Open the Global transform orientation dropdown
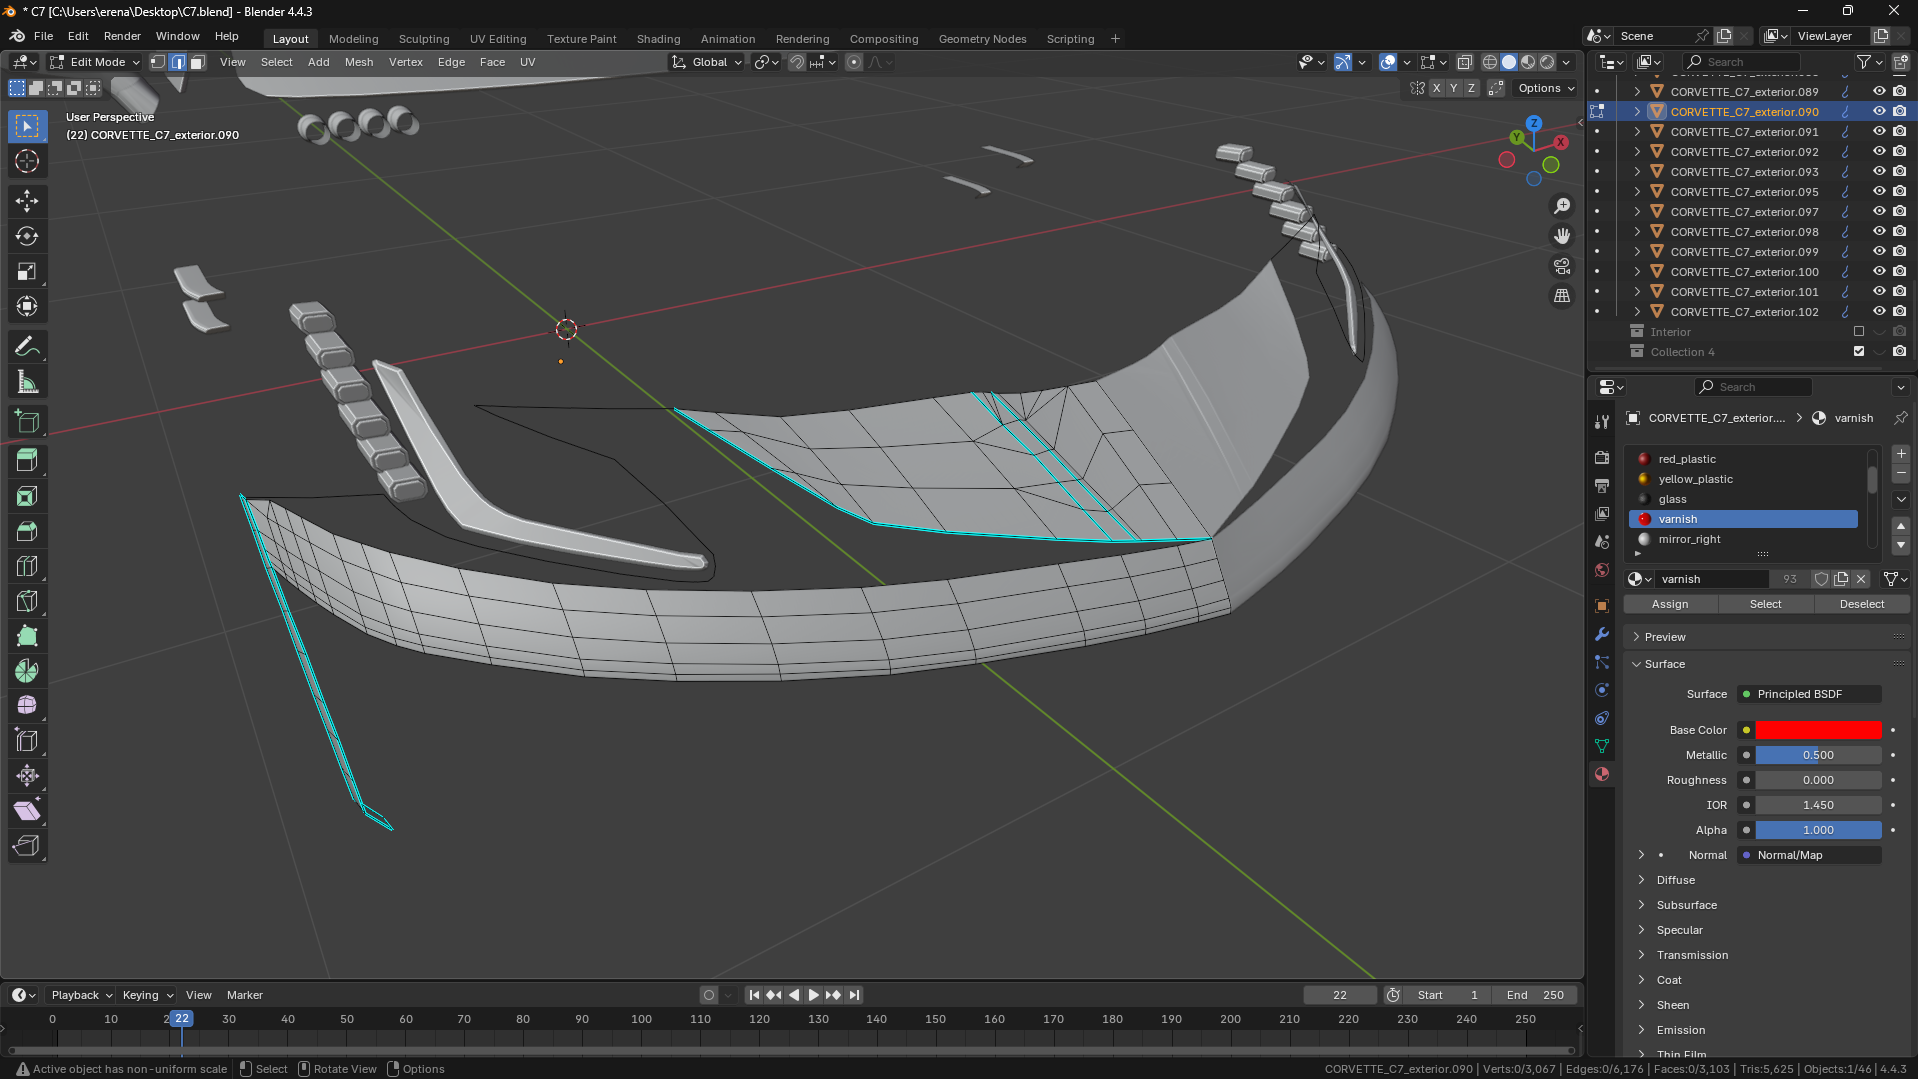 pyautogui.click(x=708, y=62)
